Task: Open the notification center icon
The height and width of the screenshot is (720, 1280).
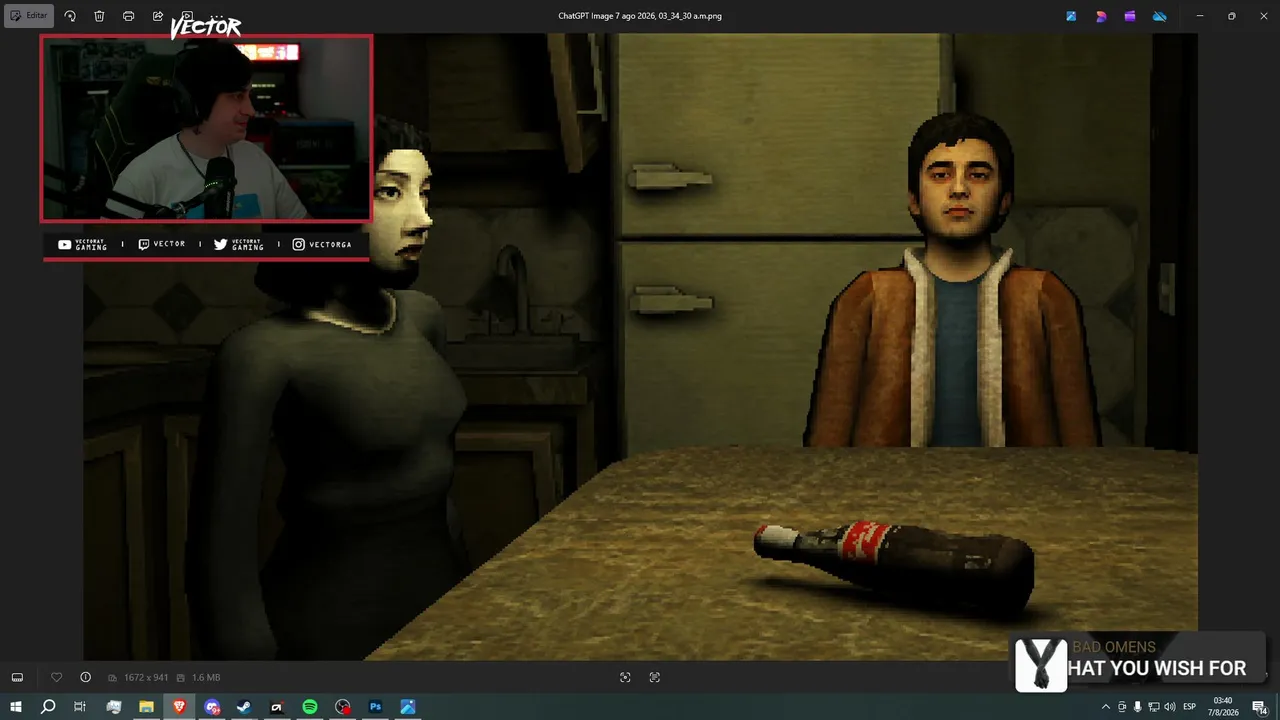Action: 1259,707
